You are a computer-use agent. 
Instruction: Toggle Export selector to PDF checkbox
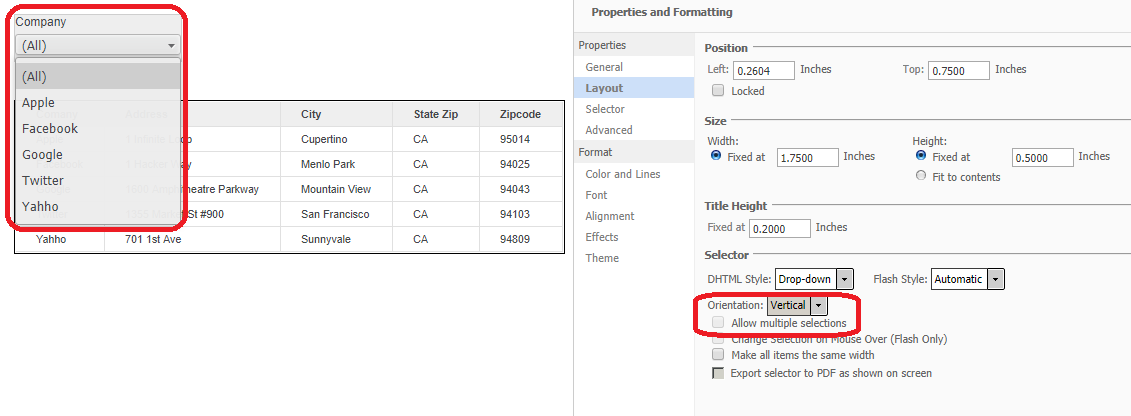tap(718, 373)
